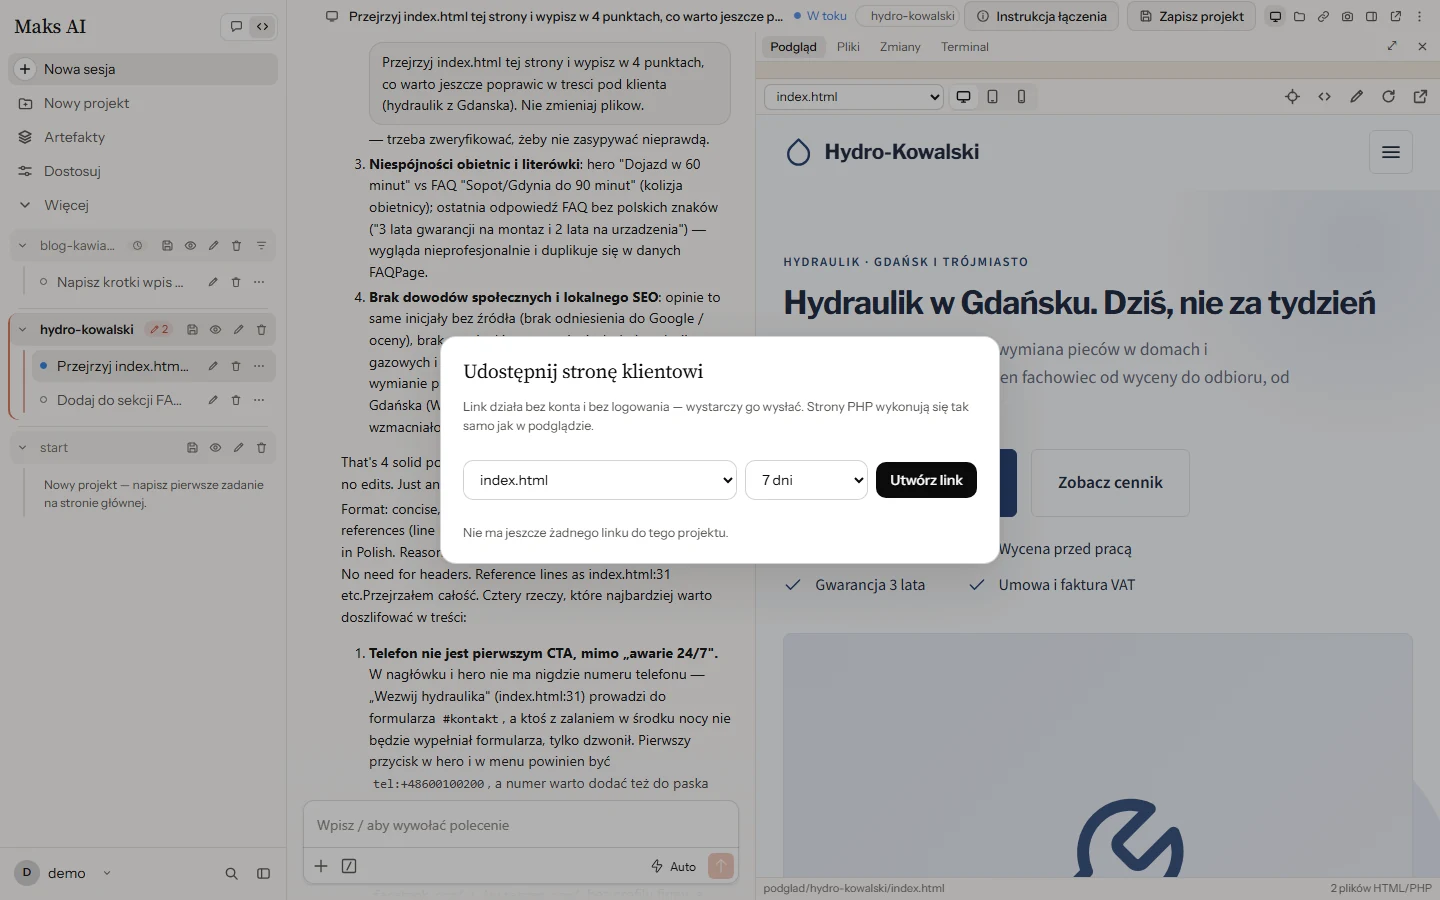Click the crosshair element picker icon
This screenshot has height=900, width=1440.
coord(1292,97)
